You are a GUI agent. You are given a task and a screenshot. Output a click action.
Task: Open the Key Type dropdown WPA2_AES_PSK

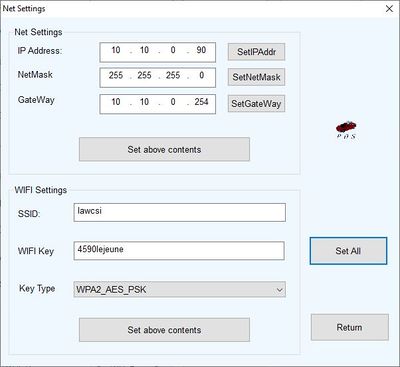tap(180, 289)
